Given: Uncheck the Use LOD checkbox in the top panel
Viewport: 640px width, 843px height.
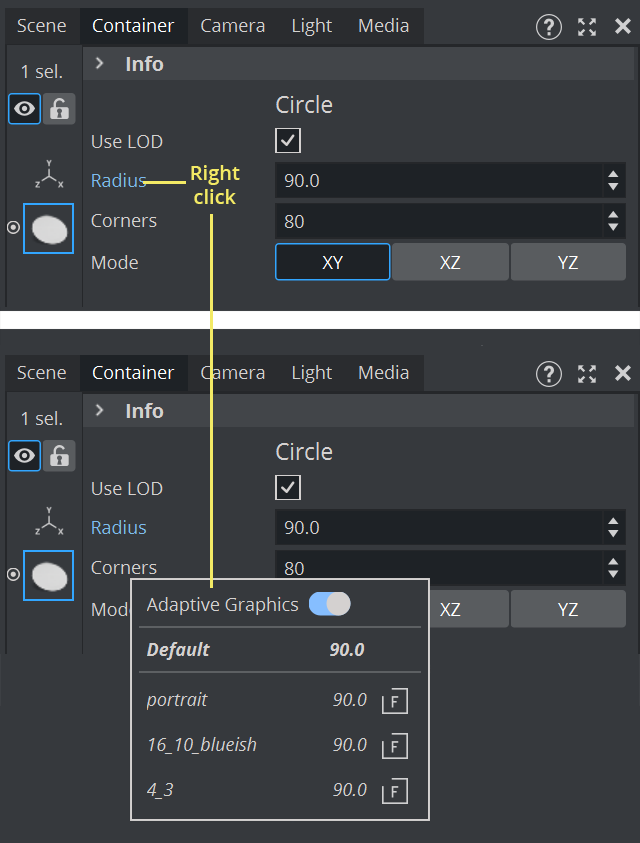Looking at the screenshot, I should click(288, 141).
